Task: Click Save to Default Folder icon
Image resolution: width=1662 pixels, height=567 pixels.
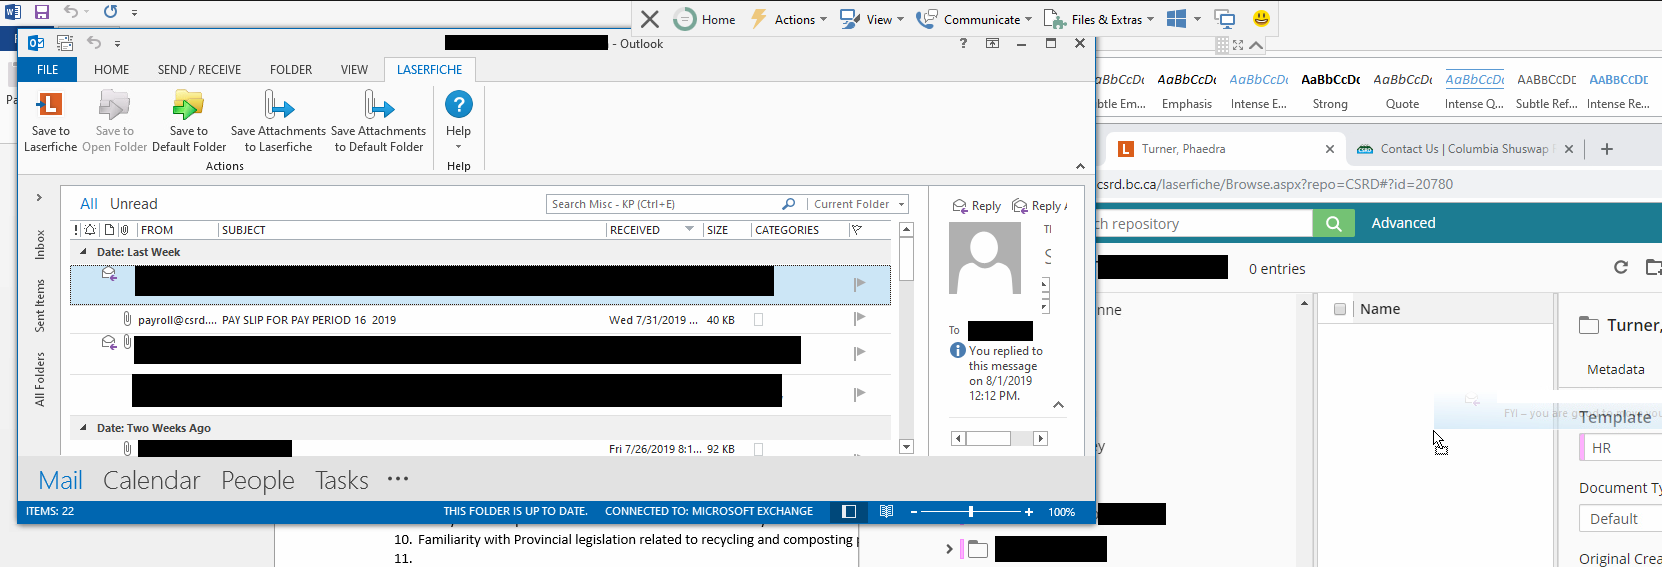Action: [188, 106]
